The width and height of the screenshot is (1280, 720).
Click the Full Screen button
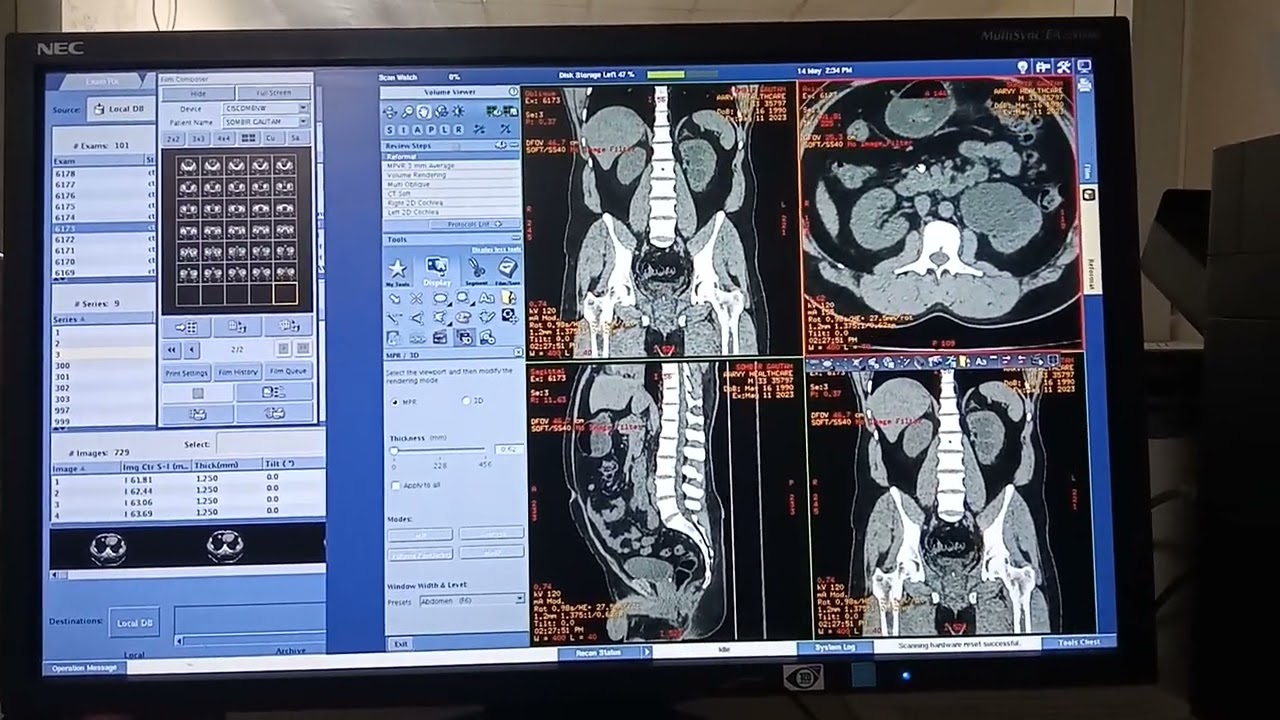273,93
